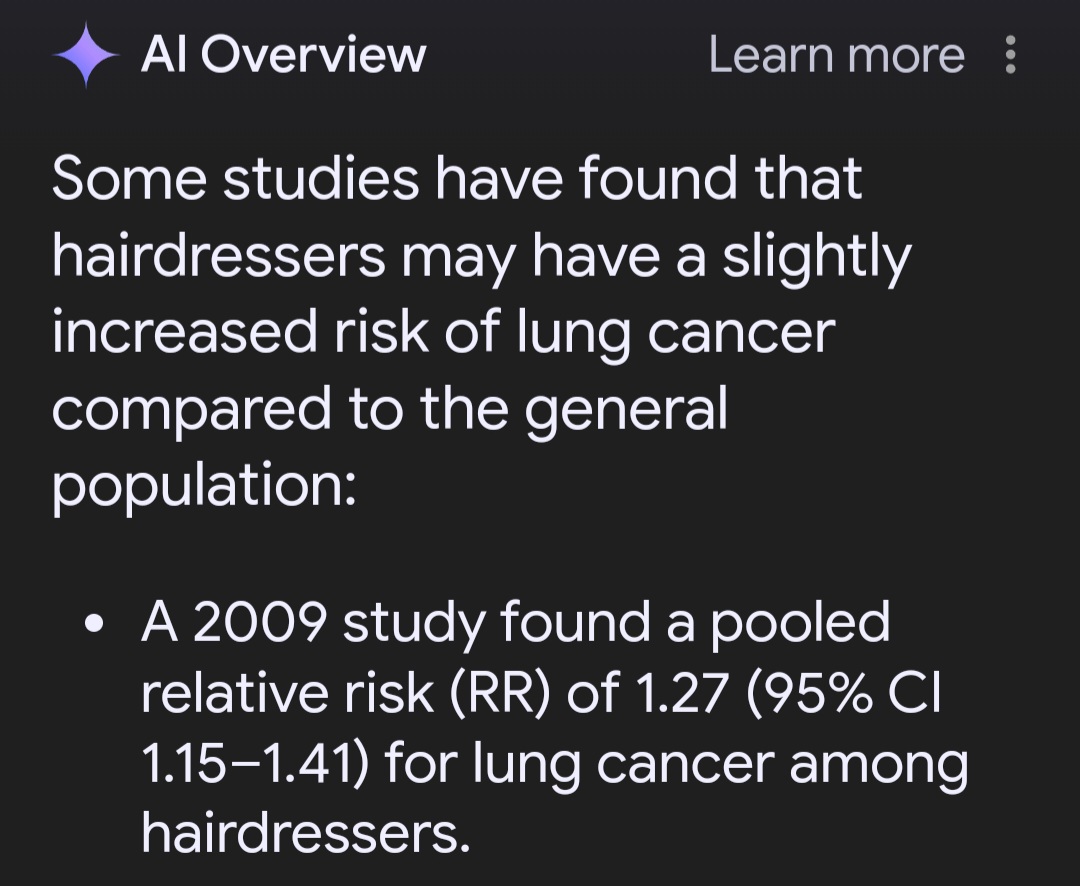
Task: Click the "1.27" relative risk value
Action: [x=681, y=694]
